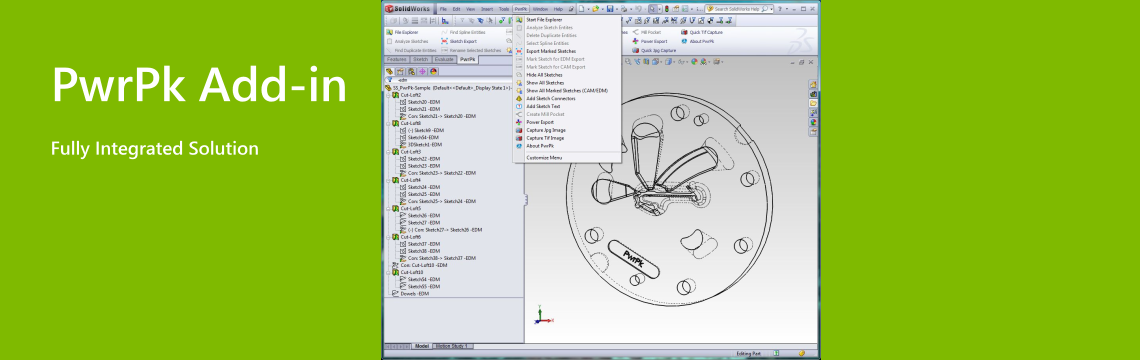Open the Insert menu
The height and width of the screenshot is (360, 1140).
point(487,9)
